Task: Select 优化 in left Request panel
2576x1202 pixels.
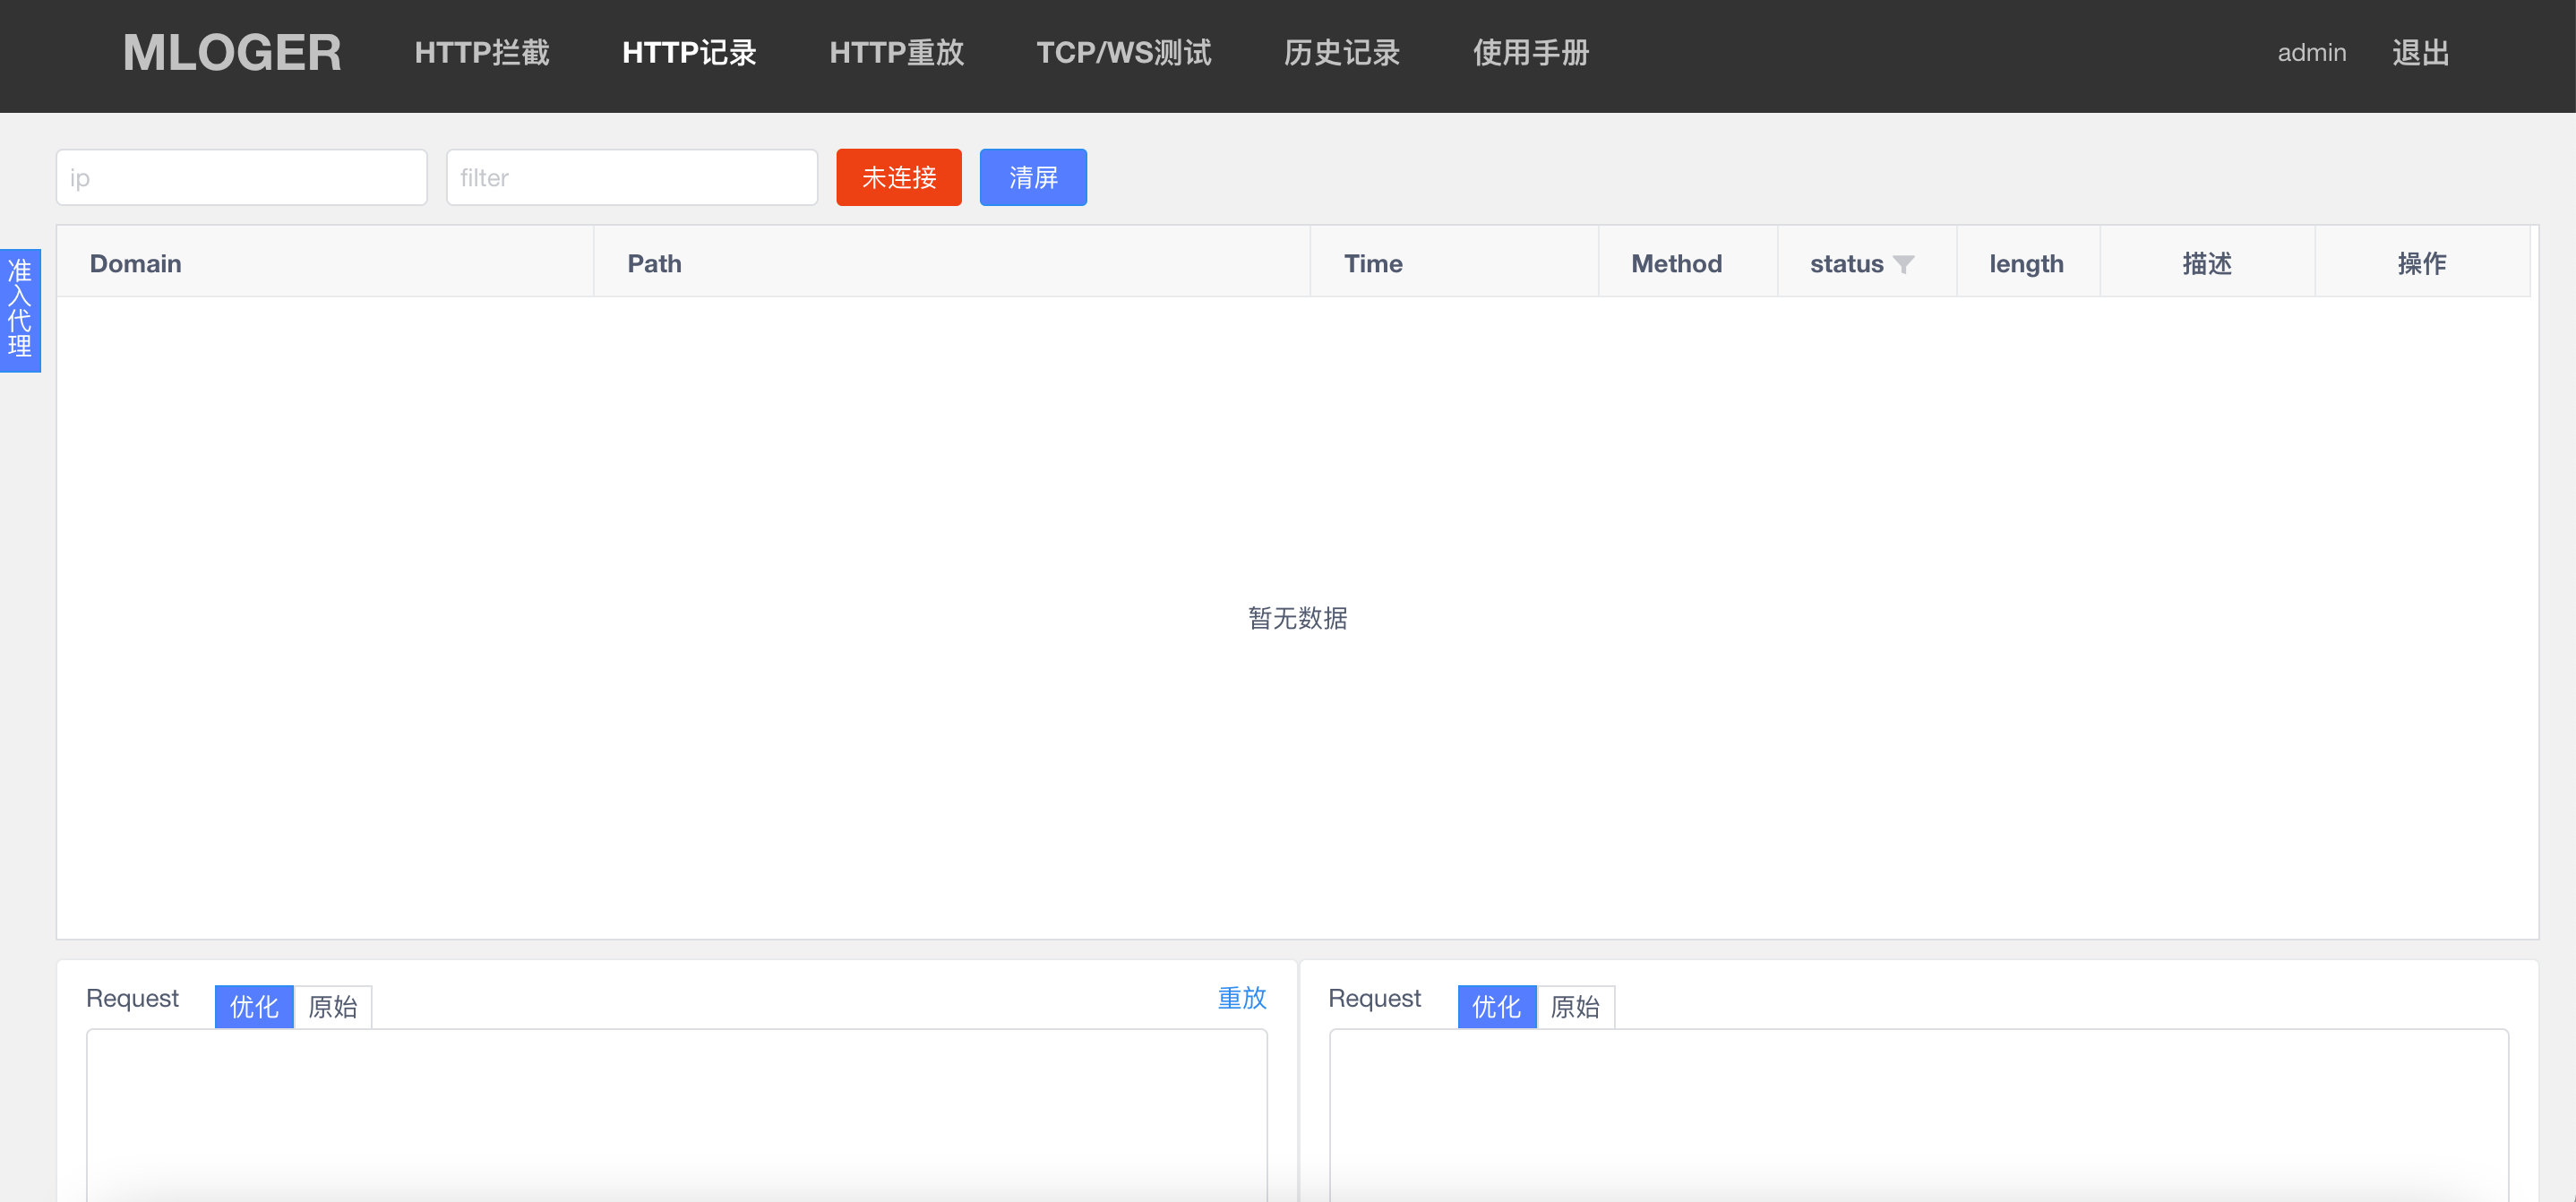Action: coord(254,1006)
